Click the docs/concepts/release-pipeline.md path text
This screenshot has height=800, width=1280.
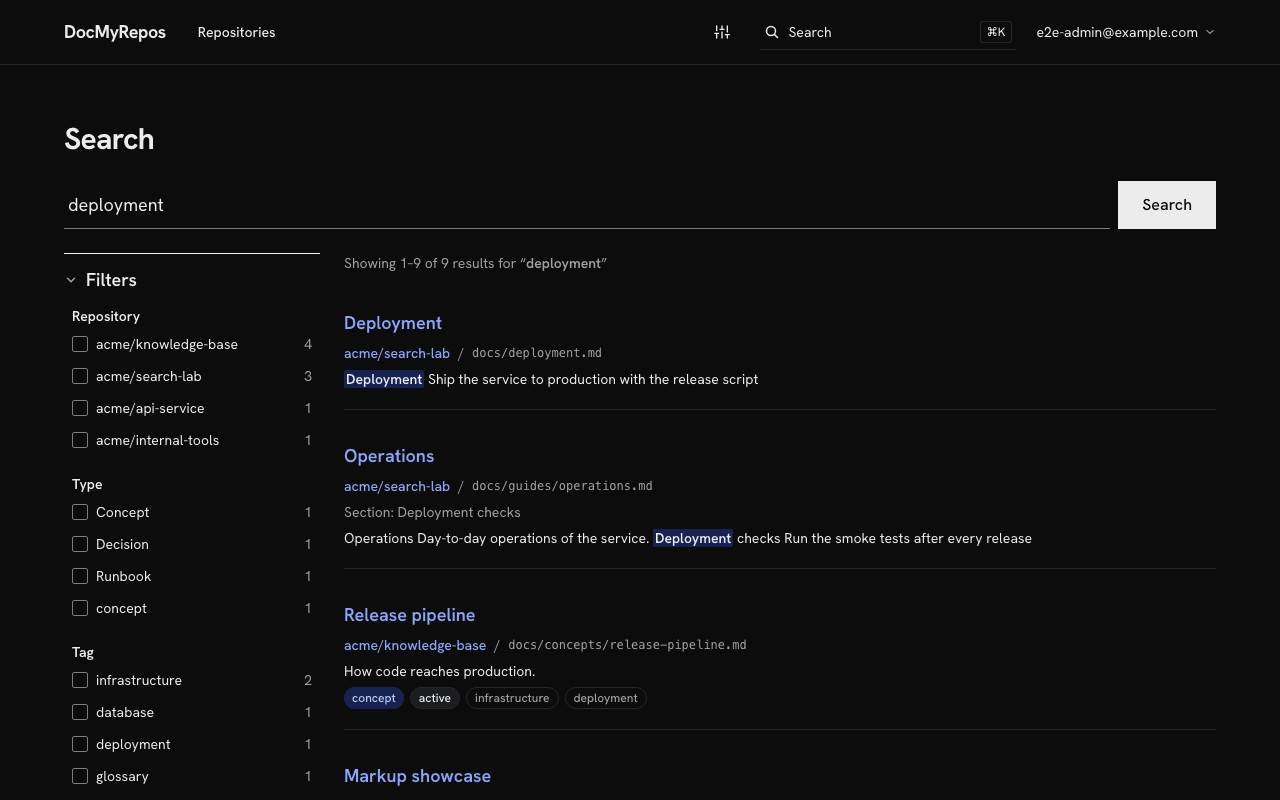point(627,645)
